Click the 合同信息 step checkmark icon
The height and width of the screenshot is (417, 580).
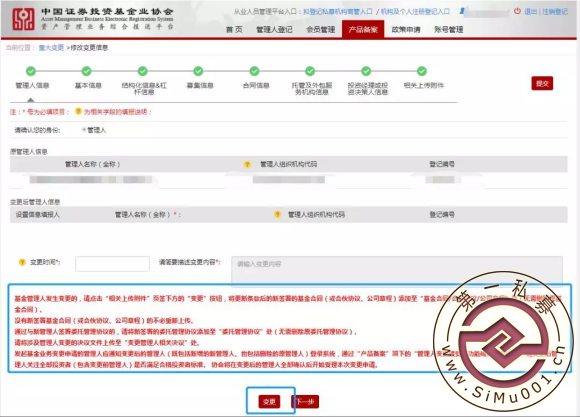pyautogui.click(x=254, y=71)
